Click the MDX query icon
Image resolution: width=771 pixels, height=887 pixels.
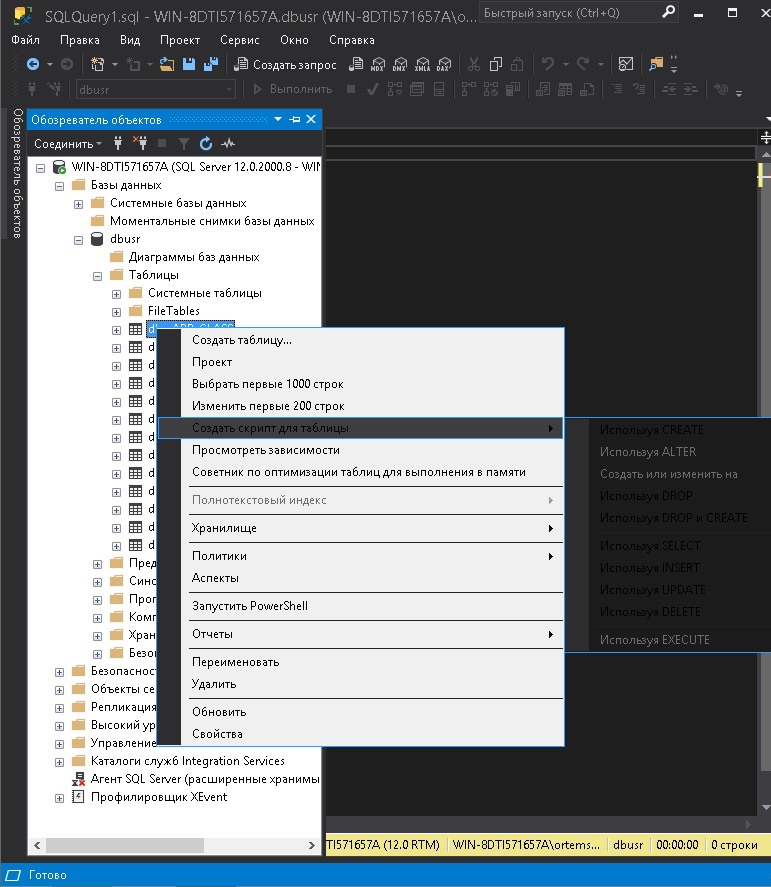[x=378, y=64]
